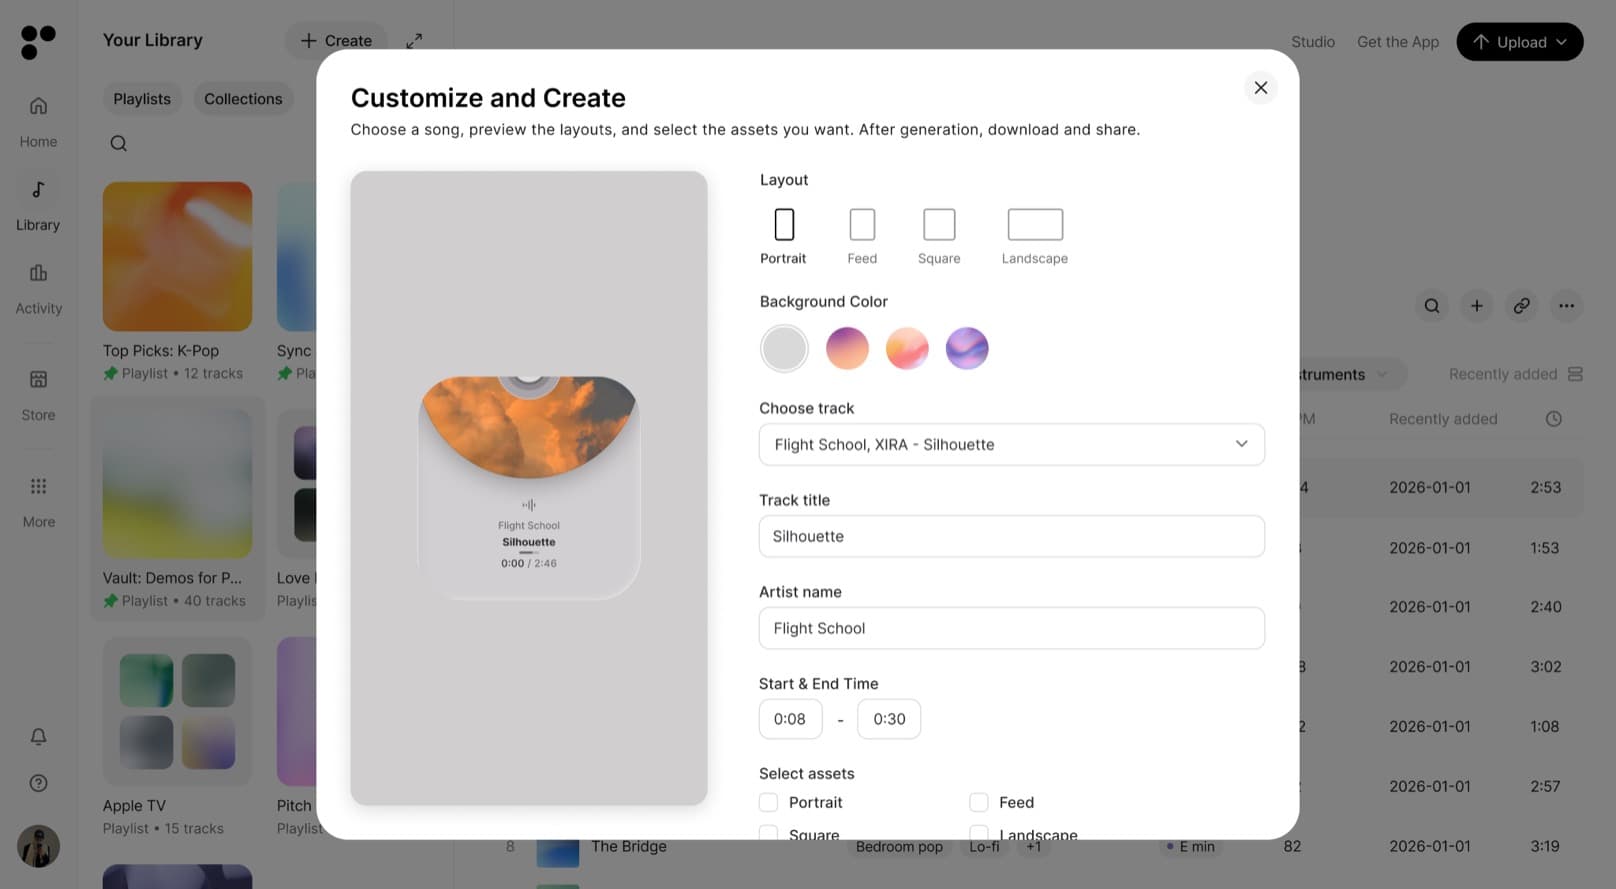Click link icon in playlist toolbar

click(1521, 306)
